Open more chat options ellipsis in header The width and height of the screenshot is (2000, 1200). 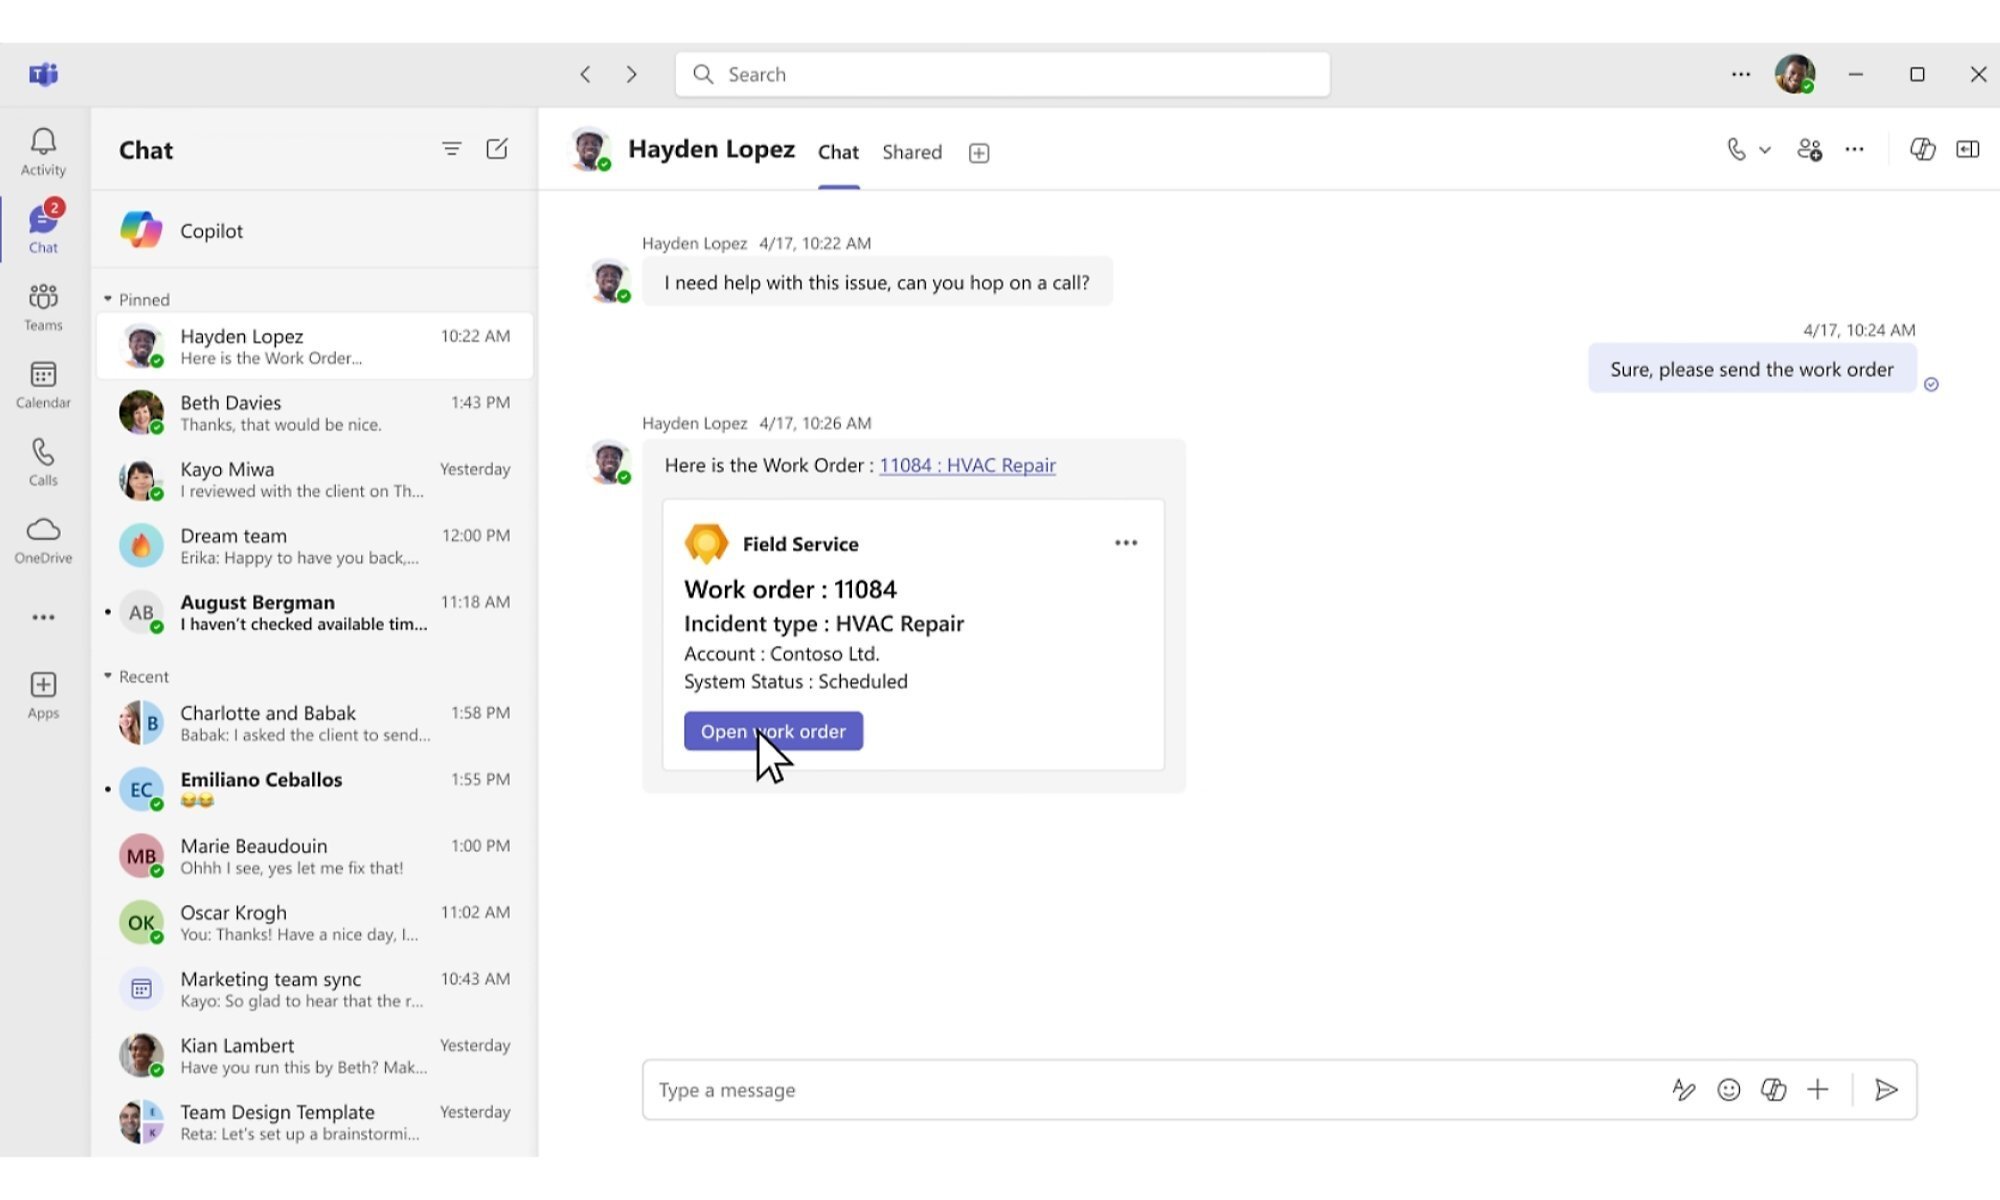[1854, 150]
